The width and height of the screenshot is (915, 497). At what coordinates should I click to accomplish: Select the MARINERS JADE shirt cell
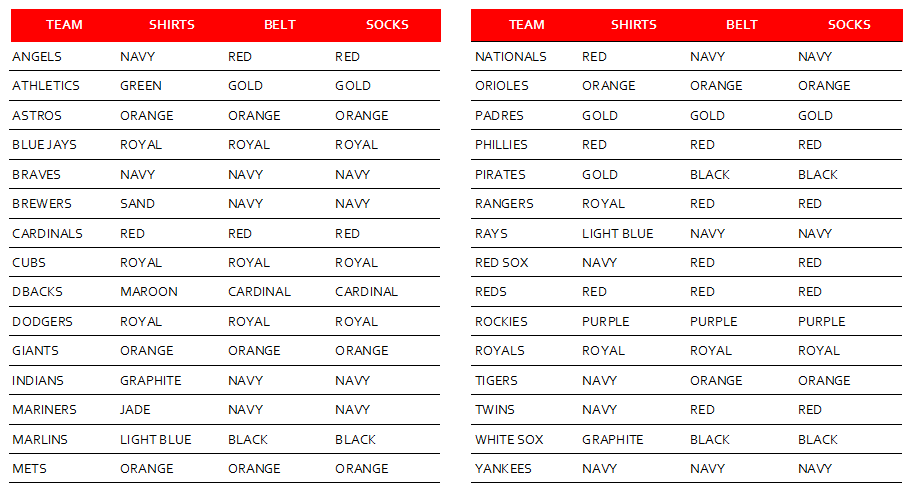click(135, 410)
